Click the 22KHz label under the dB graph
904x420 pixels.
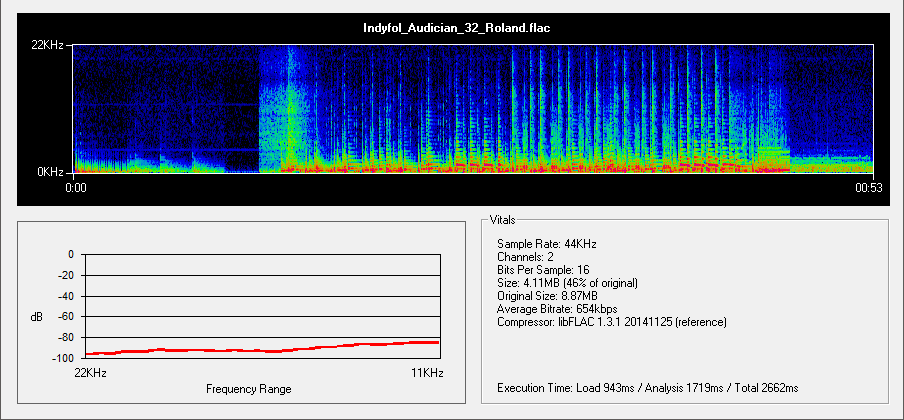[x=92, y=372]
